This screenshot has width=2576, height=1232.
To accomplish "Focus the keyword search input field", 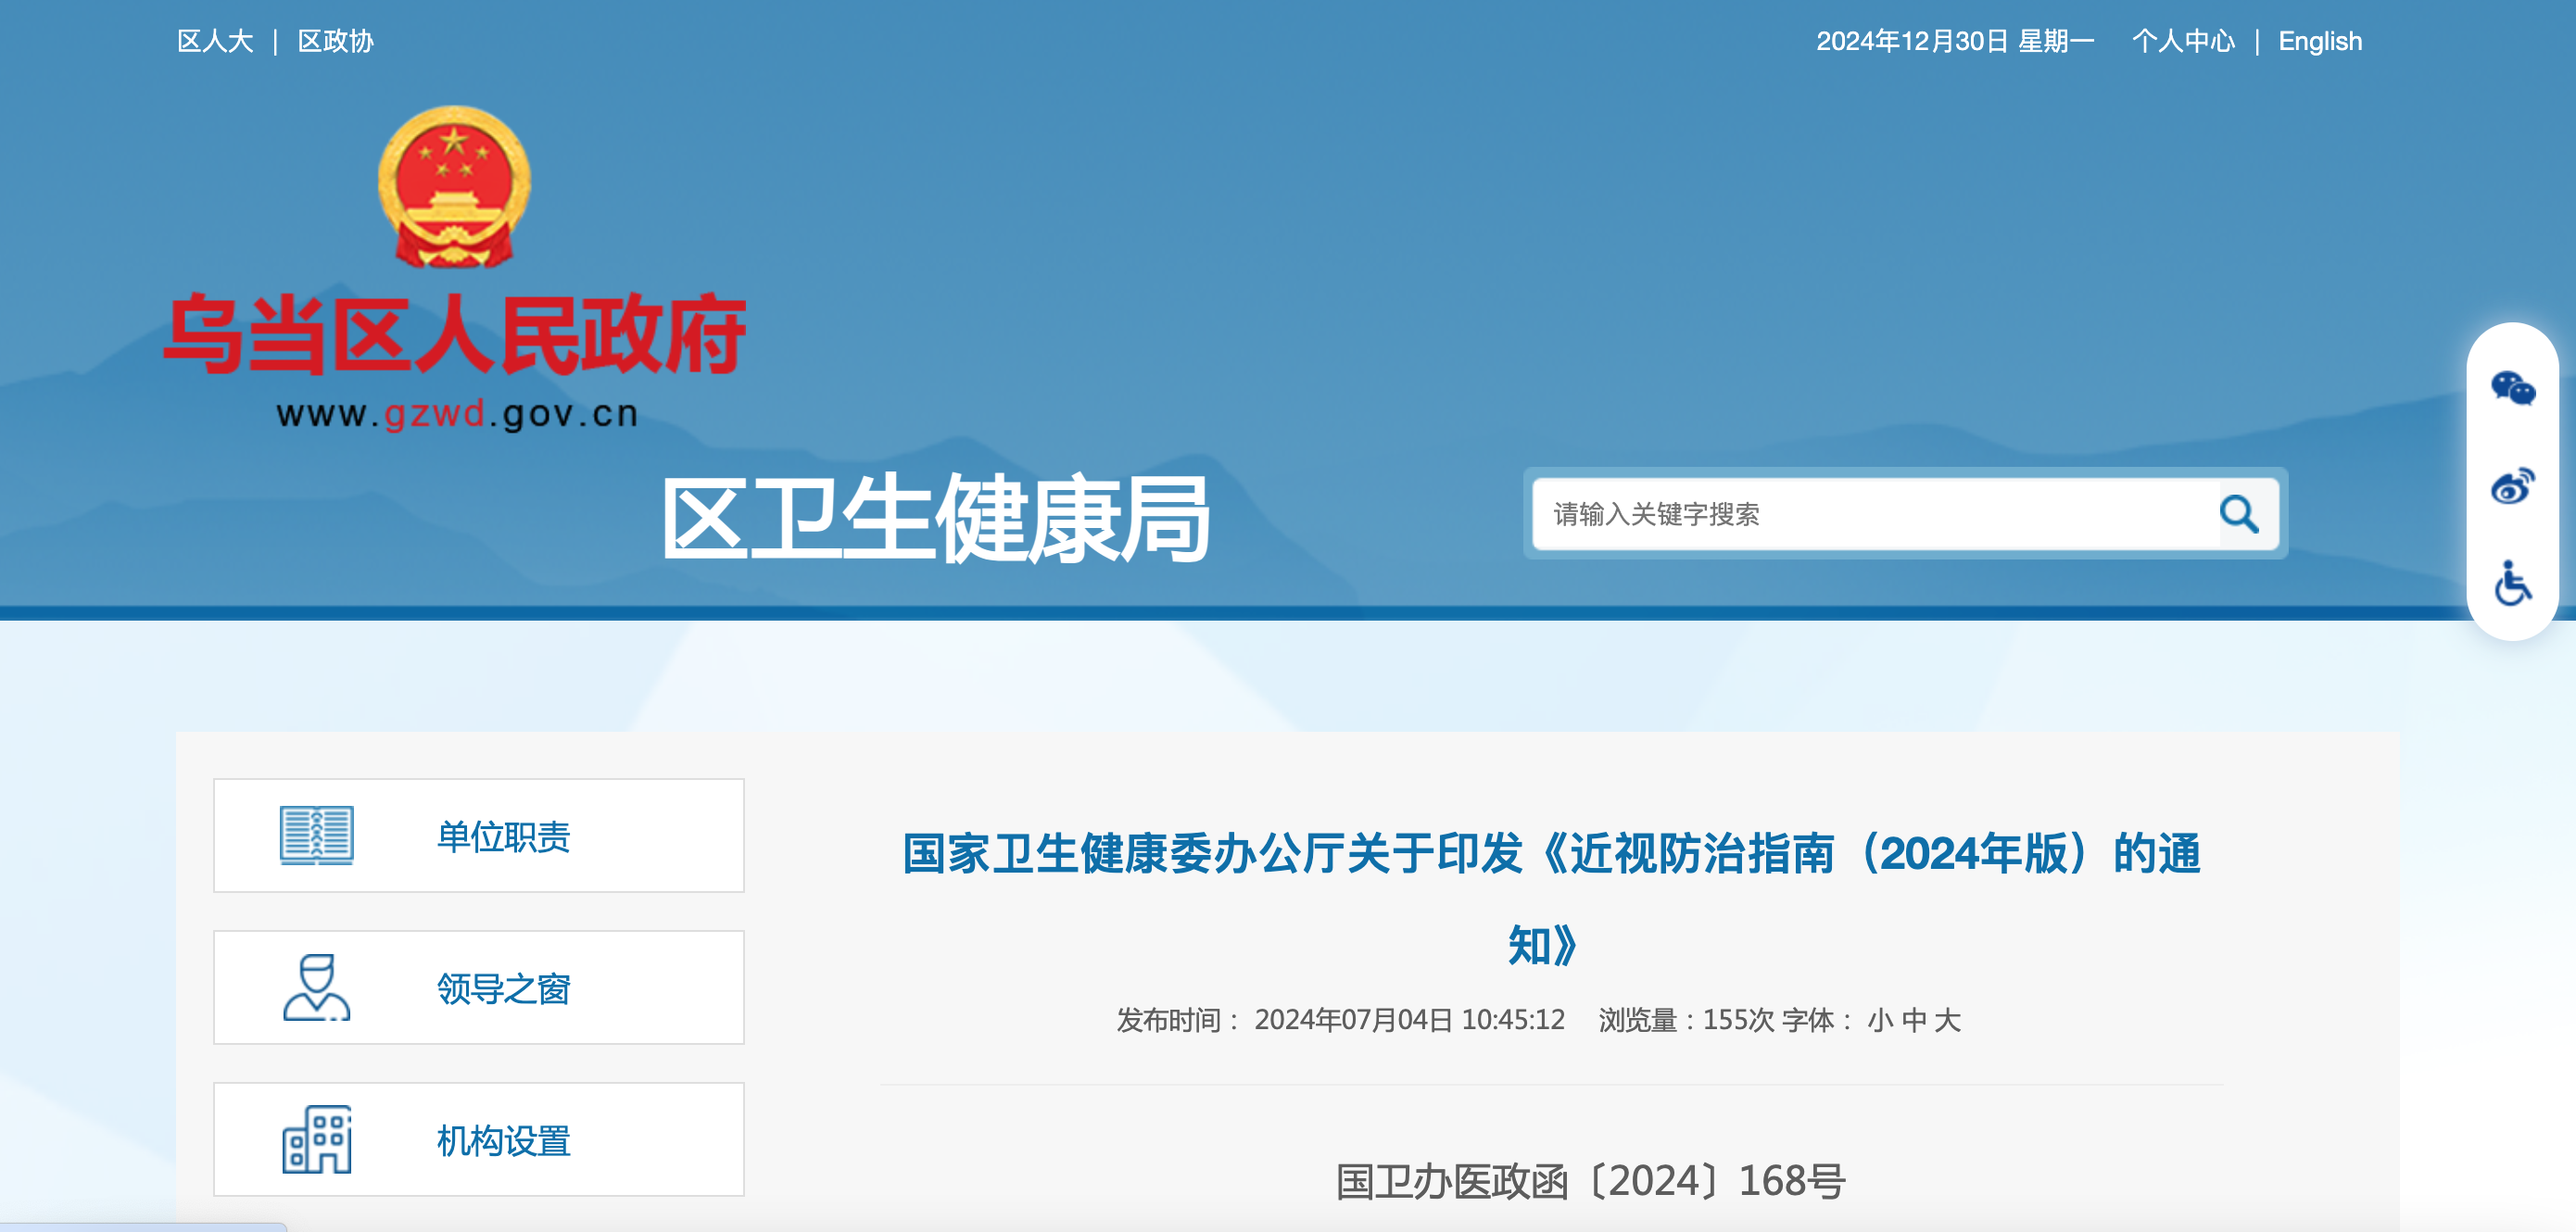I will pos(1875,514).
